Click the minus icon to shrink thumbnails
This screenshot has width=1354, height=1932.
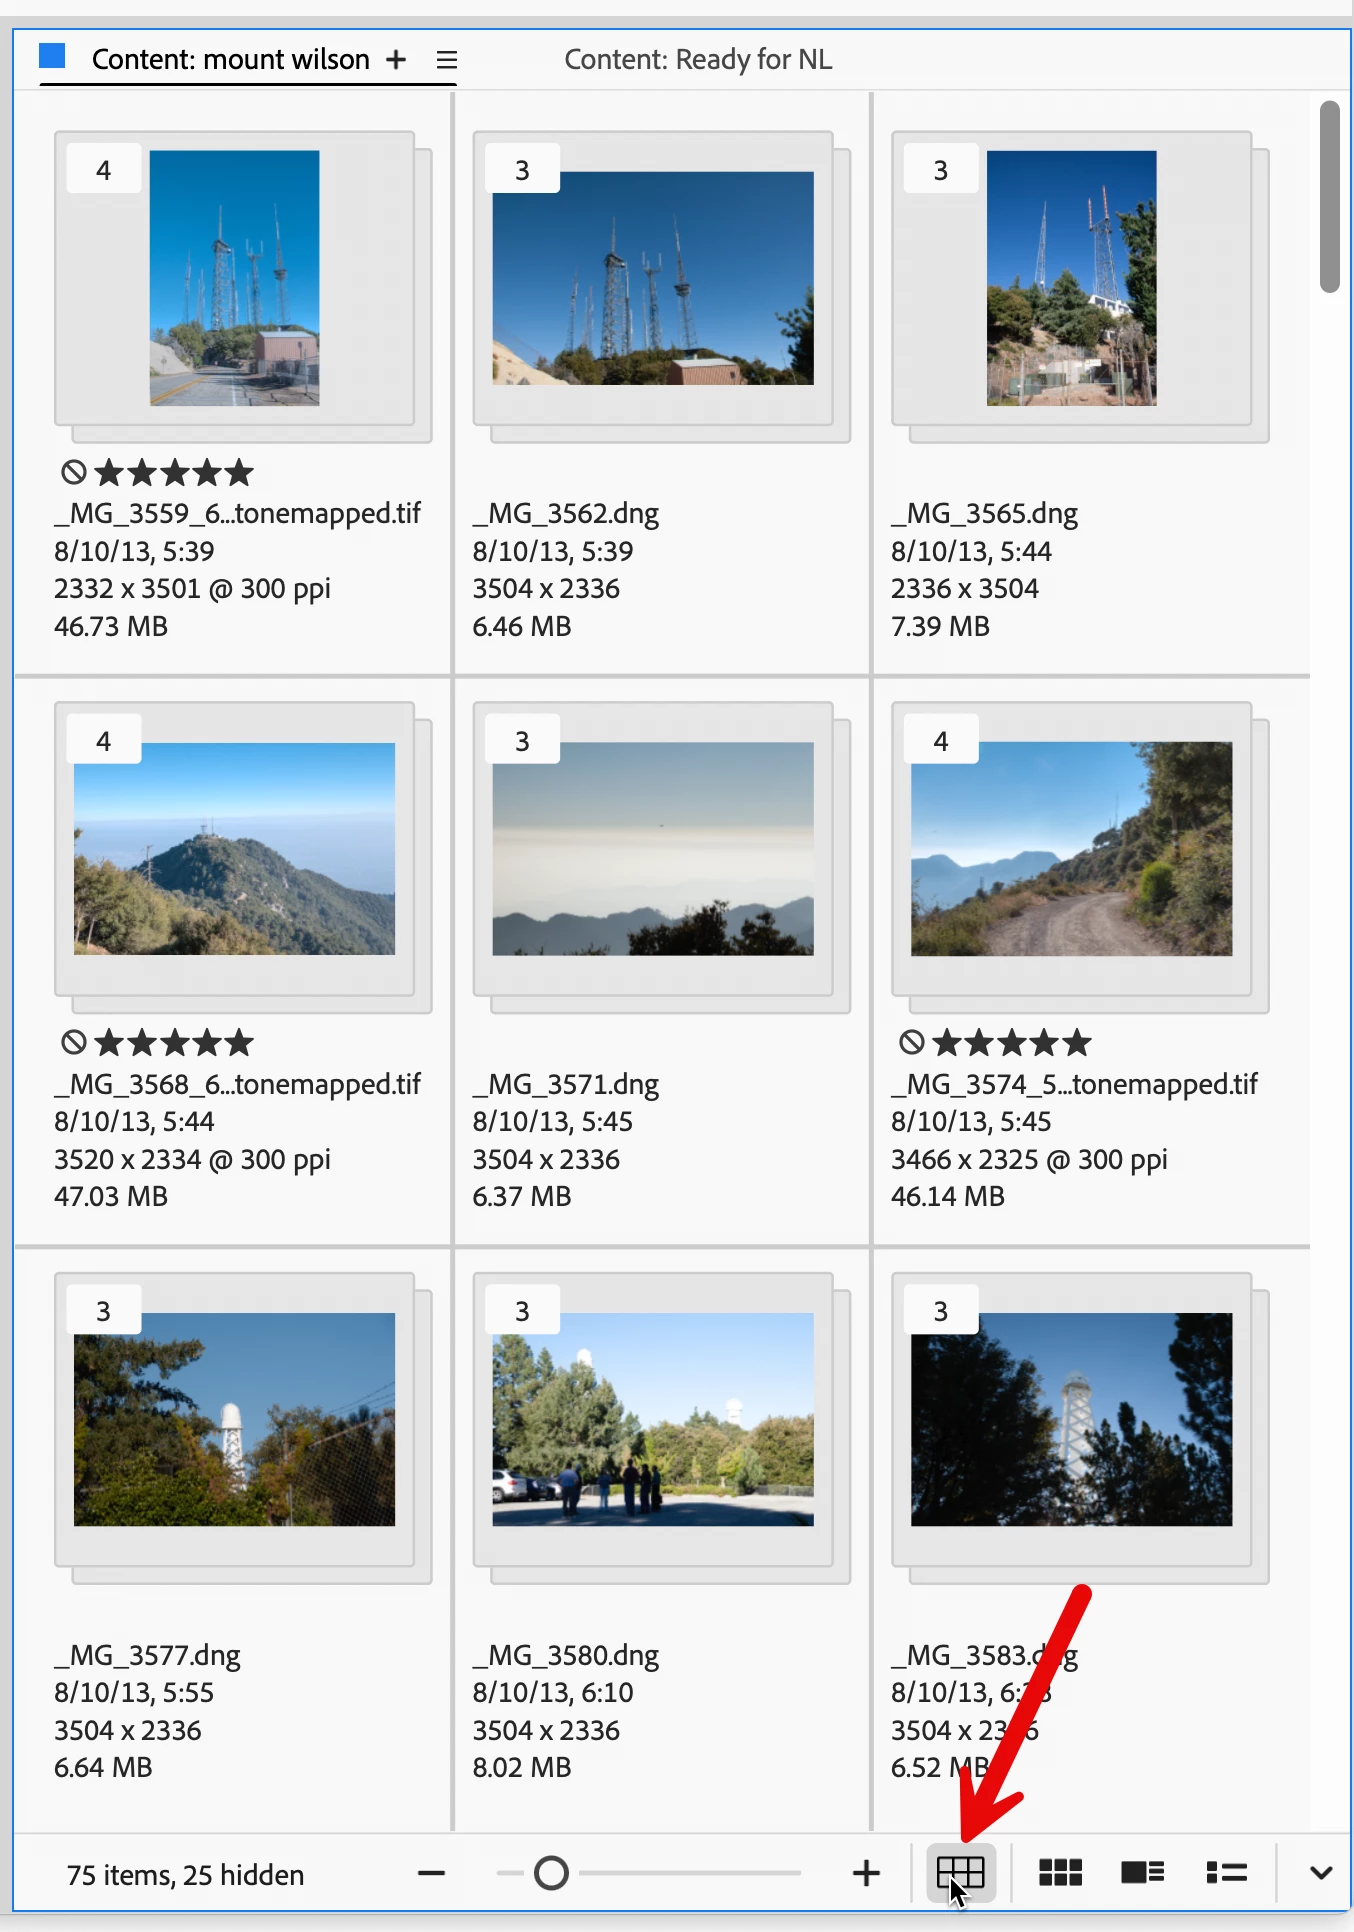click(431, 1873)
